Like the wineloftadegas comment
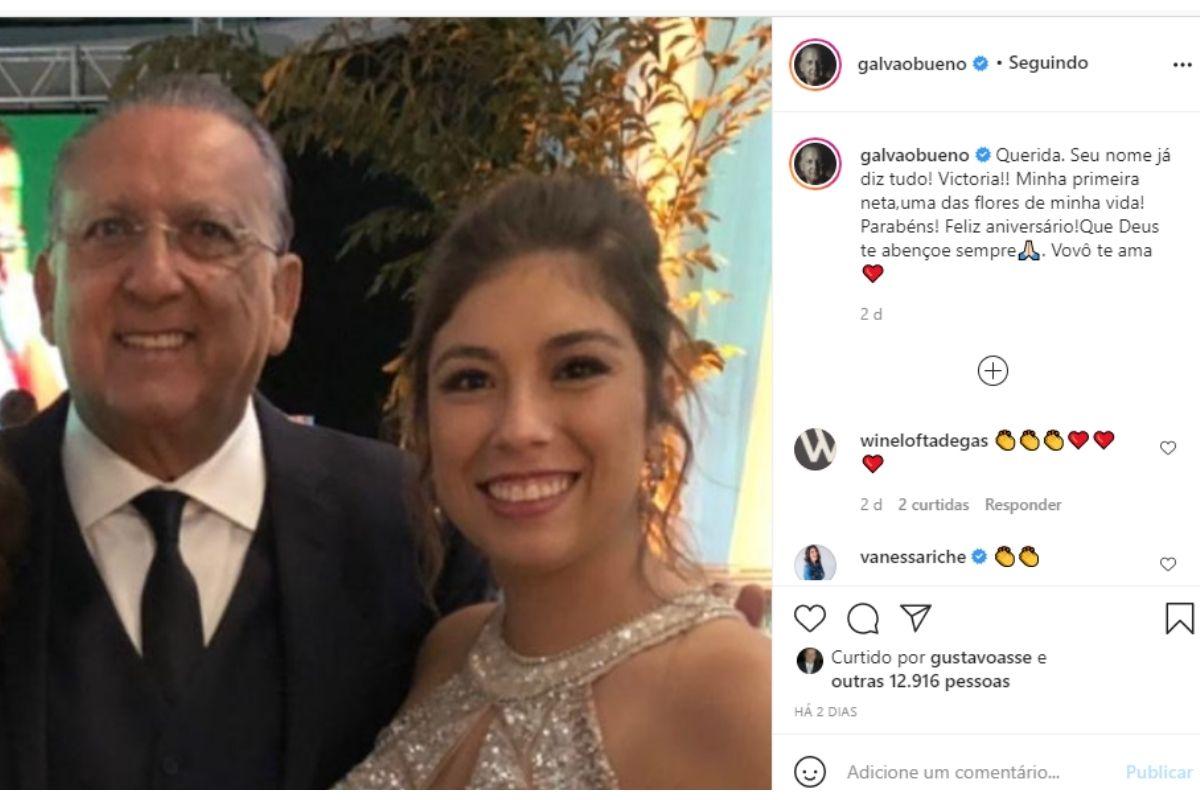This screenshot has width=1200, height=800. click(x=1168, y=448)
